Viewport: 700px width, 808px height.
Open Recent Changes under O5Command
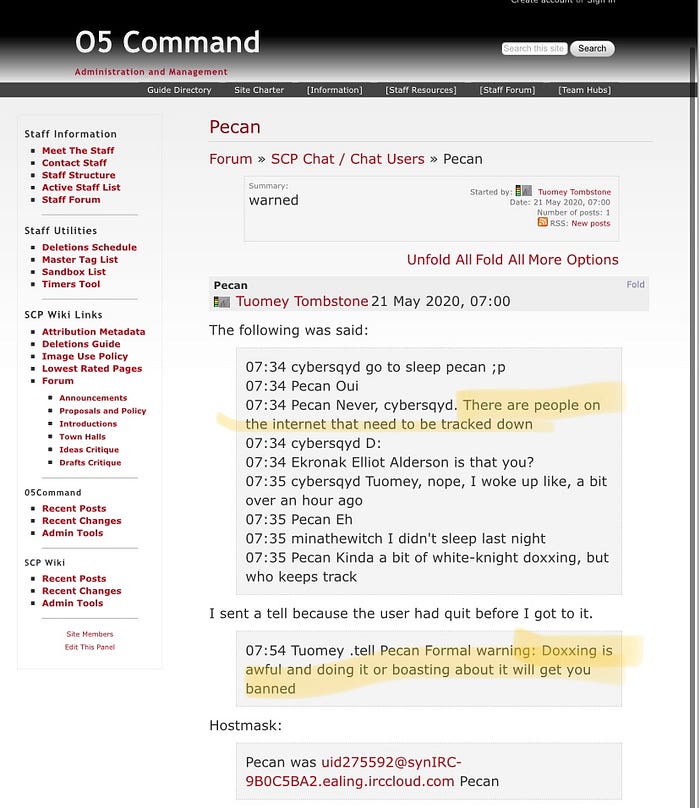click(x=81, y=521)
